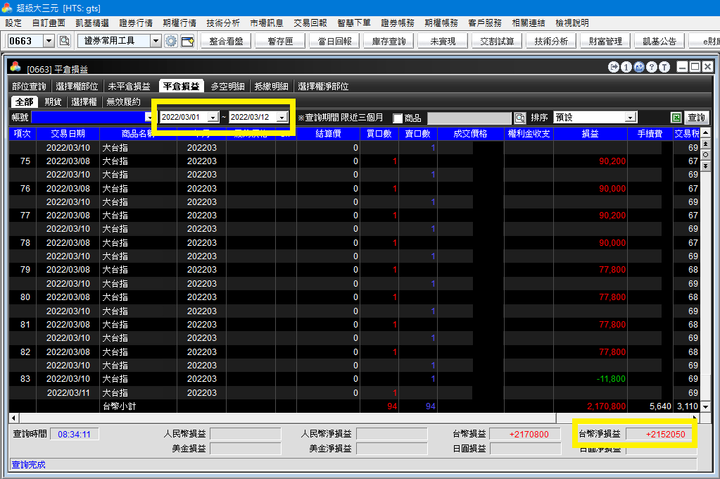Click the toolbar settings gear icon
This screenshot has height=479, width=720.
pyautogui.click(x=171, y=41)
